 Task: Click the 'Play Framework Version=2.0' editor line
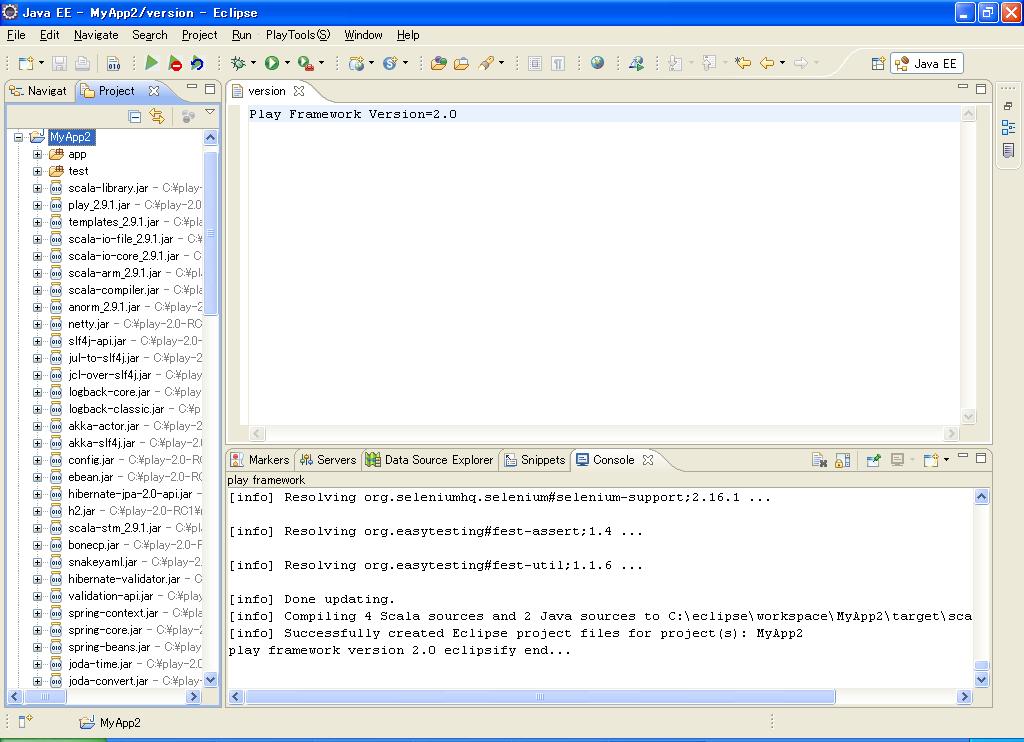coord(353,114)
